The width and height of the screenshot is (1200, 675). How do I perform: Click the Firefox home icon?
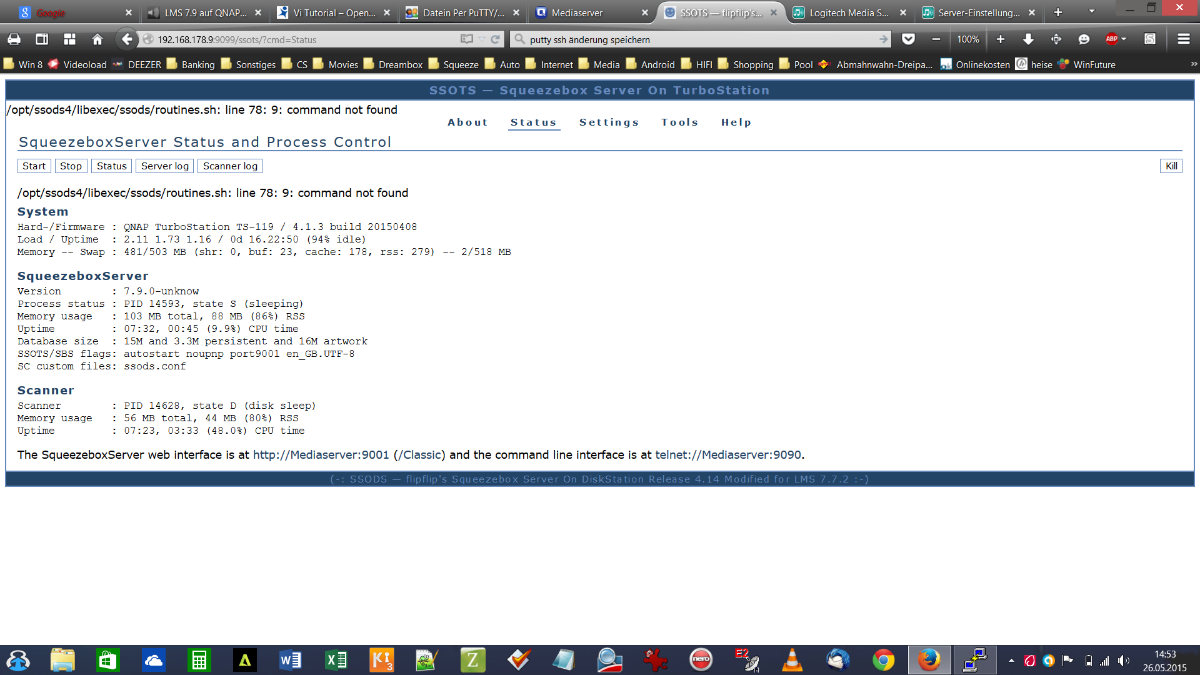pyautogui.click(x=97, y=39)
